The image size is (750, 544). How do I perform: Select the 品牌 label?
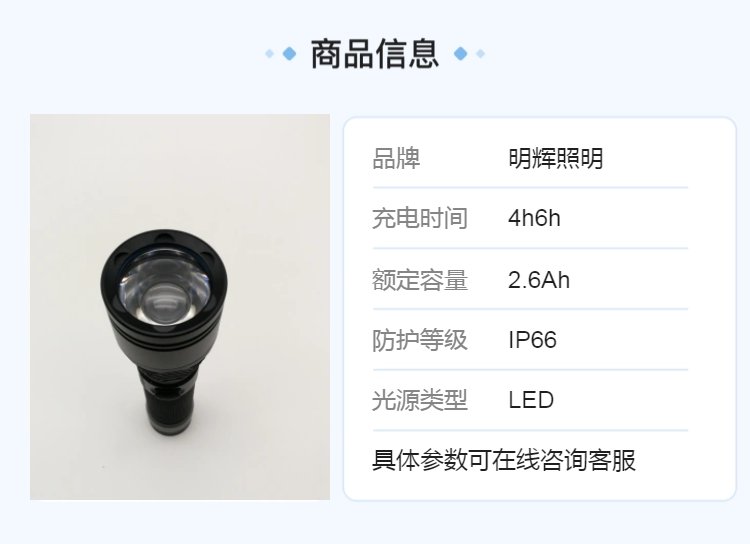pyautogui.click(x=396, y=158)
